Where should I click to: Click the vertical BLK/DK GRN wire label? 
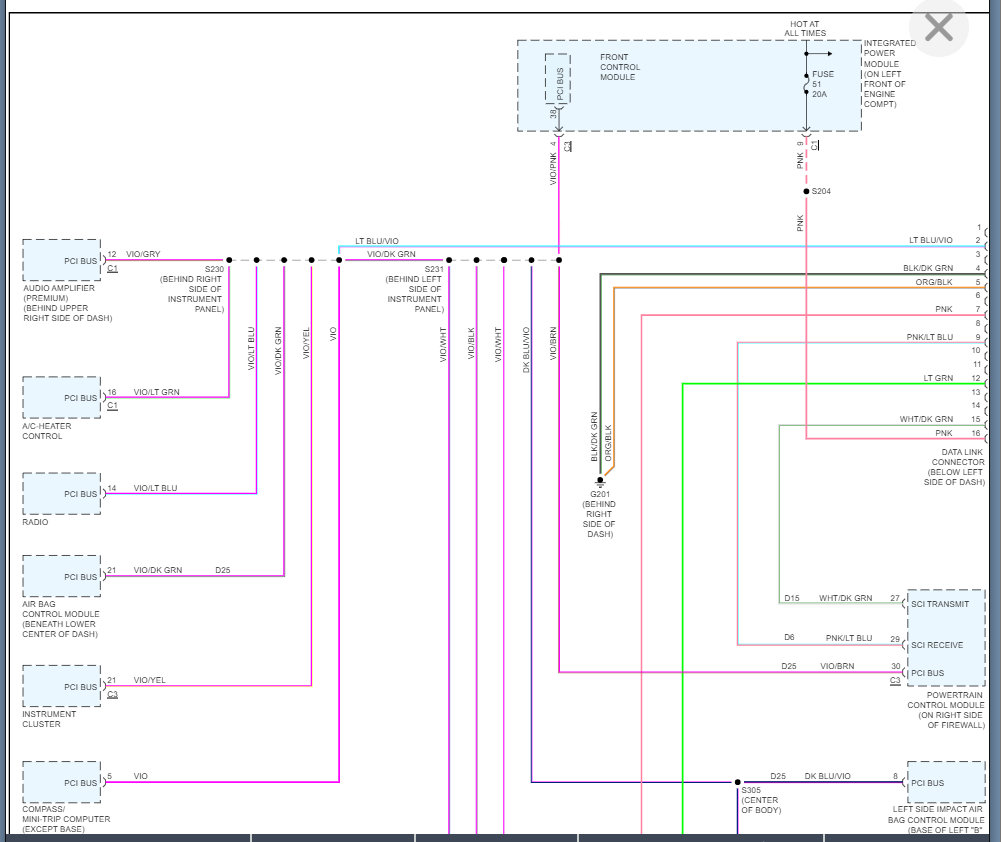tap(594, 437)
